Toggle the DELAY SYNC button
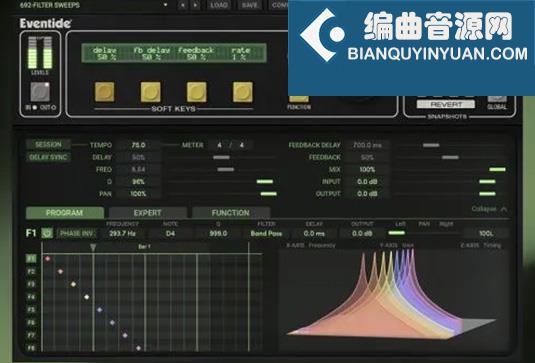 pos(48,157)
